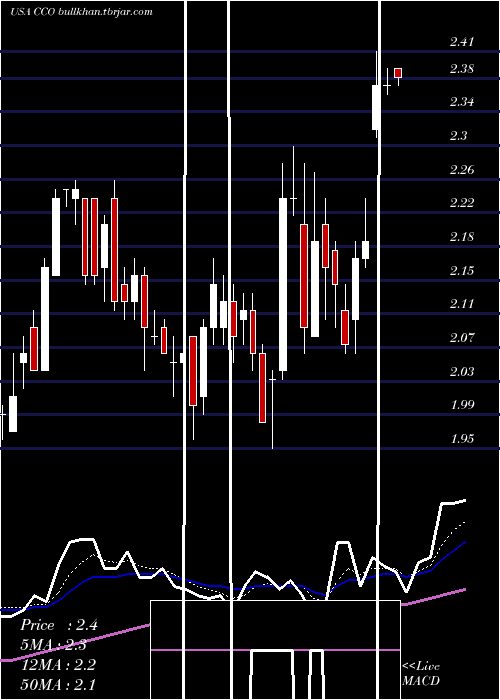Image resolution: width=500 pixels, height=700 pixels.
Task: Click the '50MA : 2.1' legend entry
Action: pyautogui.click(x=58, y=684)
